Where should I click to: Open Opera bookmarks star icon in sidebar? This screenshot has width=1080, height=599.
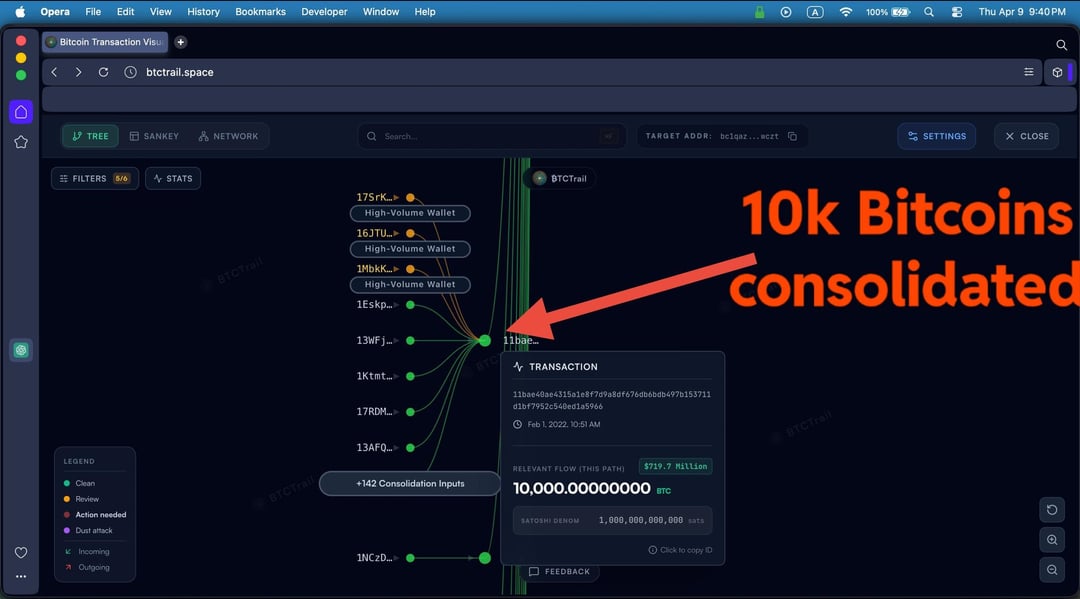[x=21, y=142]
